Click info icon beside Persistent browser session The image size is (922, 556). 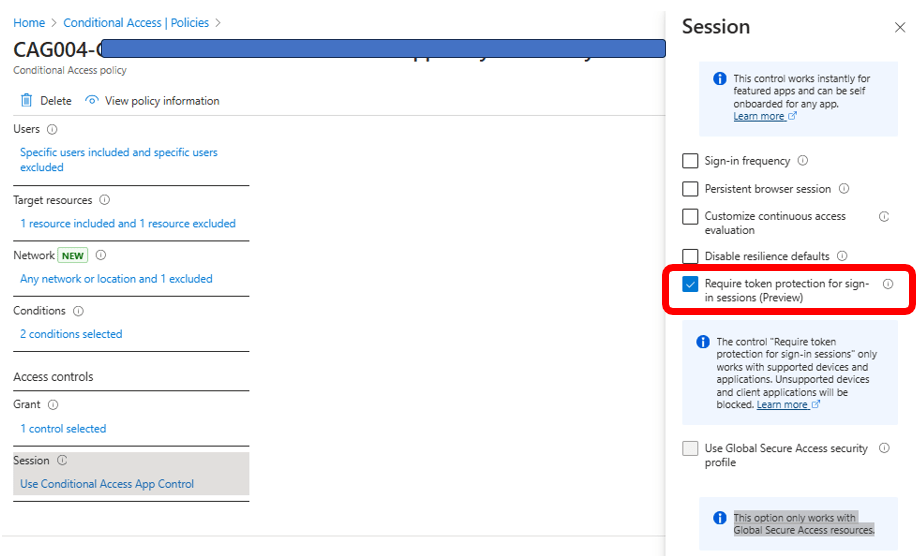point(844,189)
